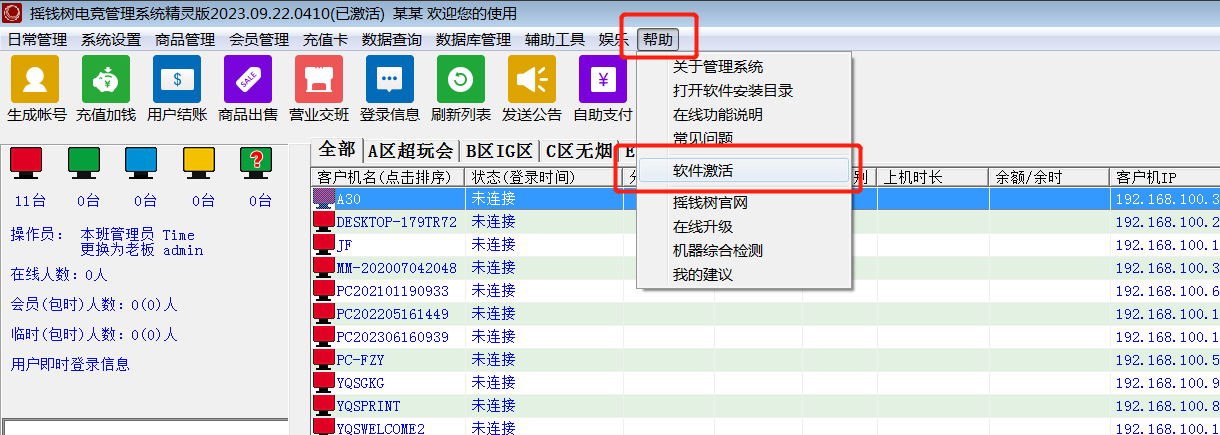Open 商品出售 sale icon

[x=247, y=80]
